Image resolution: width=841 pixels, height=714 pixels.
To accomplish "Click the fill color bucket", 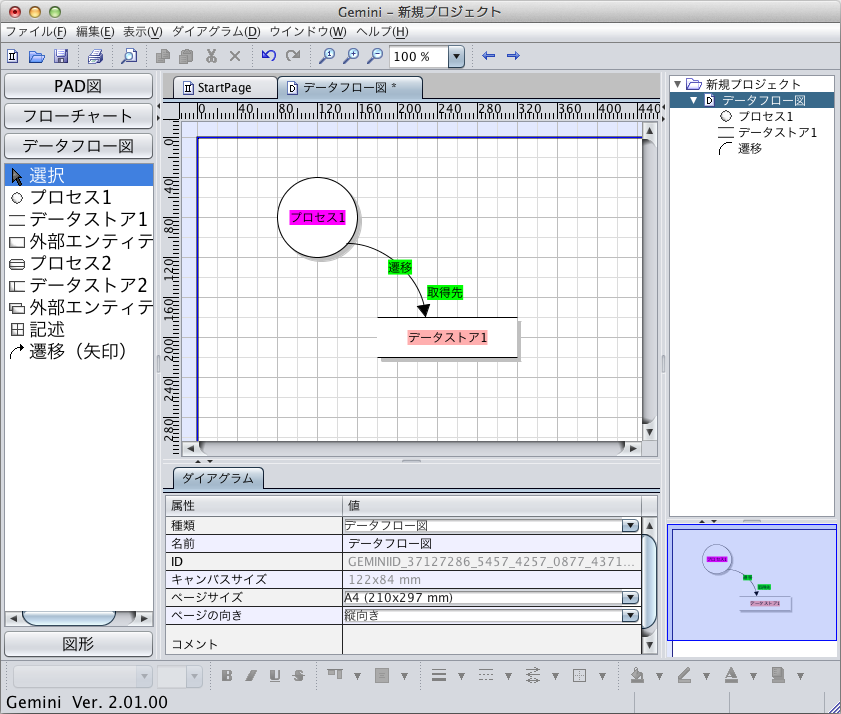I will pyautogui.click(x=637, y=675).
